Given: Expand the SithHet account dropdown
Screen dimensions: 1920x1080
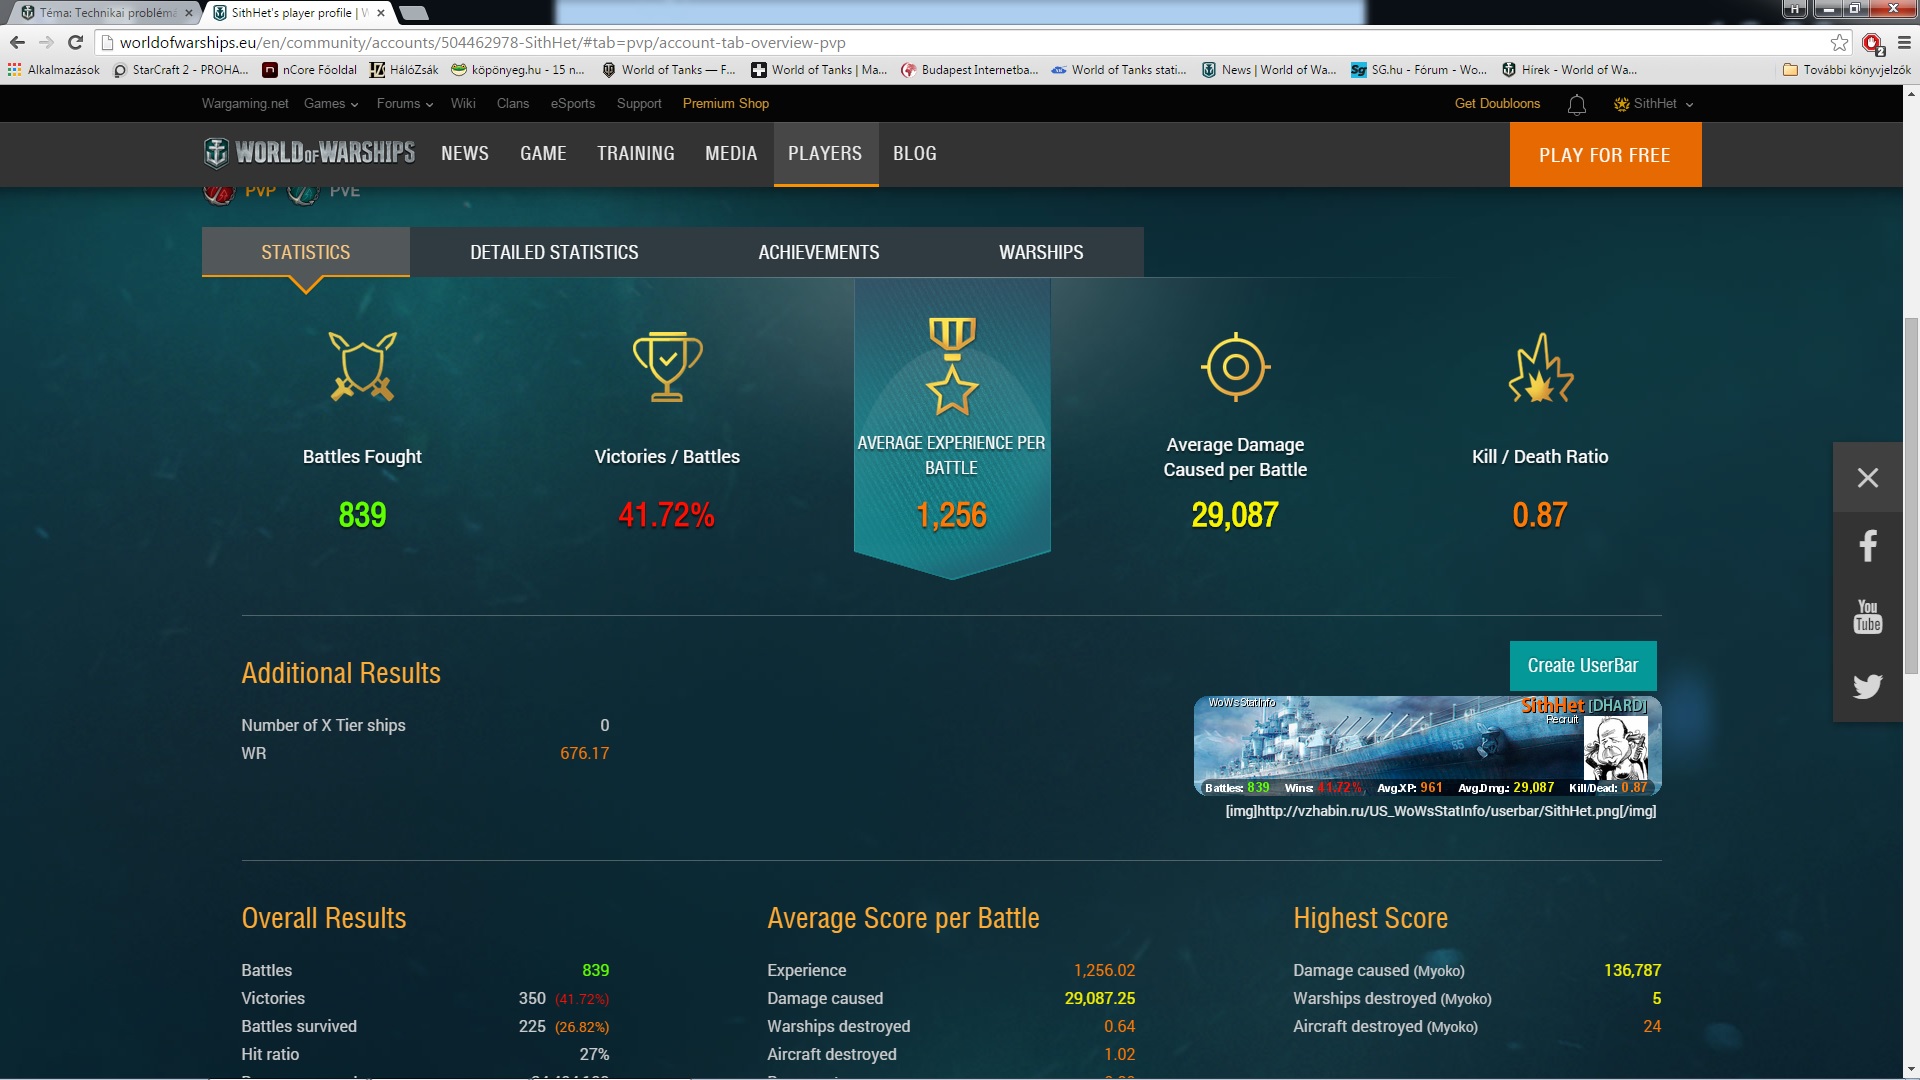Looking at the screenshot, I should (x=1654, y=104).
